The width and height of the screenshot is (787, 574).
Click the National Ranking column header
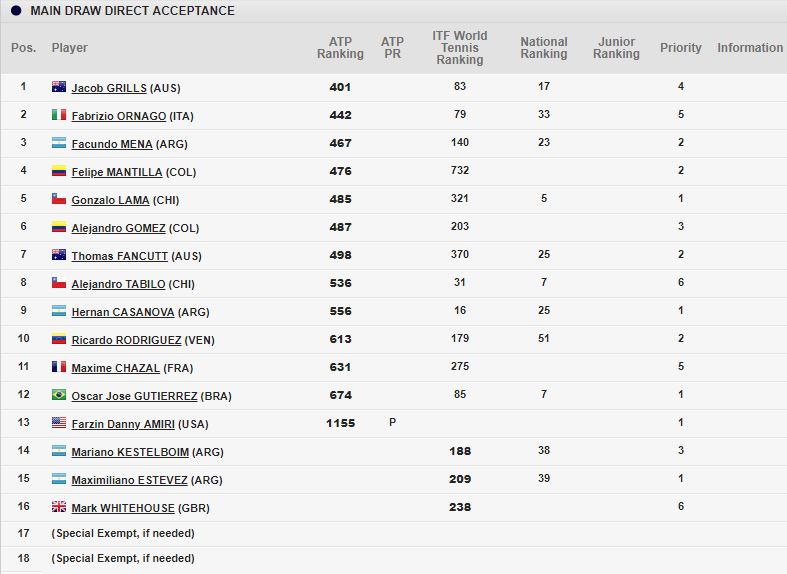pyautogui.click(x=544, y=48)
